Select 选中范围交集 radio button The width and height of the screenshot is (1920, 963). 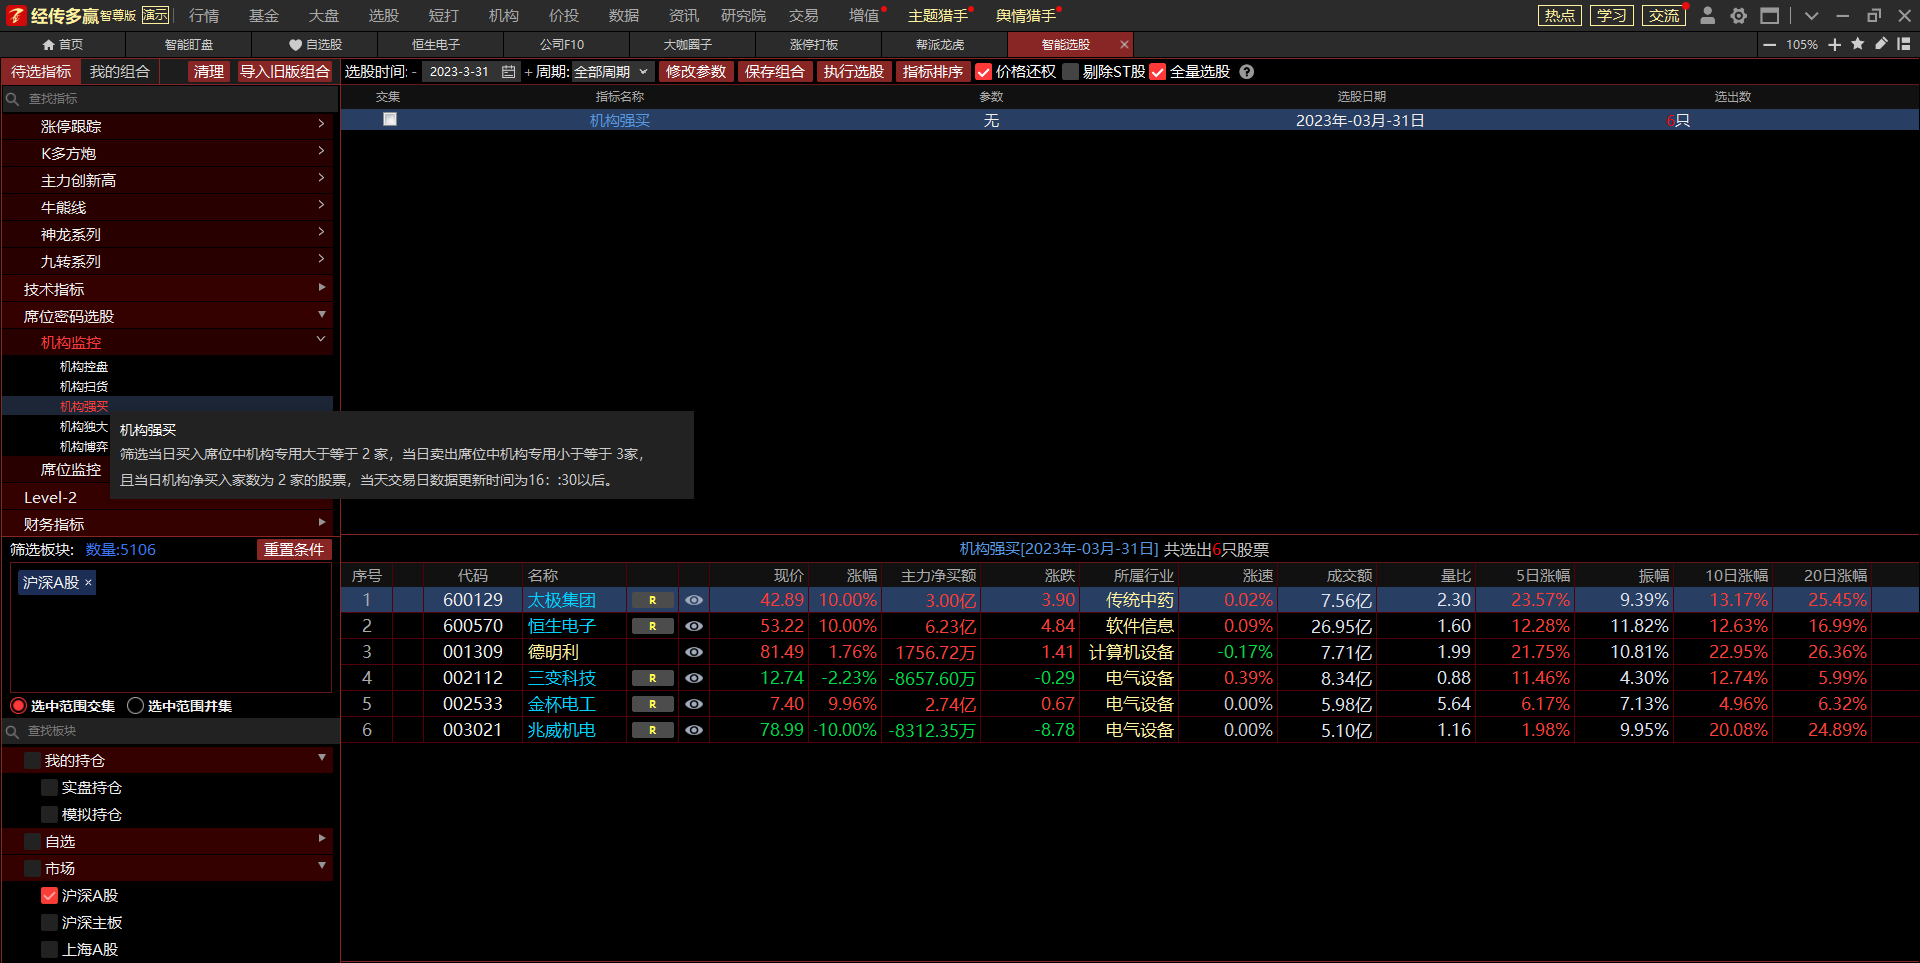tap(18, 706)
